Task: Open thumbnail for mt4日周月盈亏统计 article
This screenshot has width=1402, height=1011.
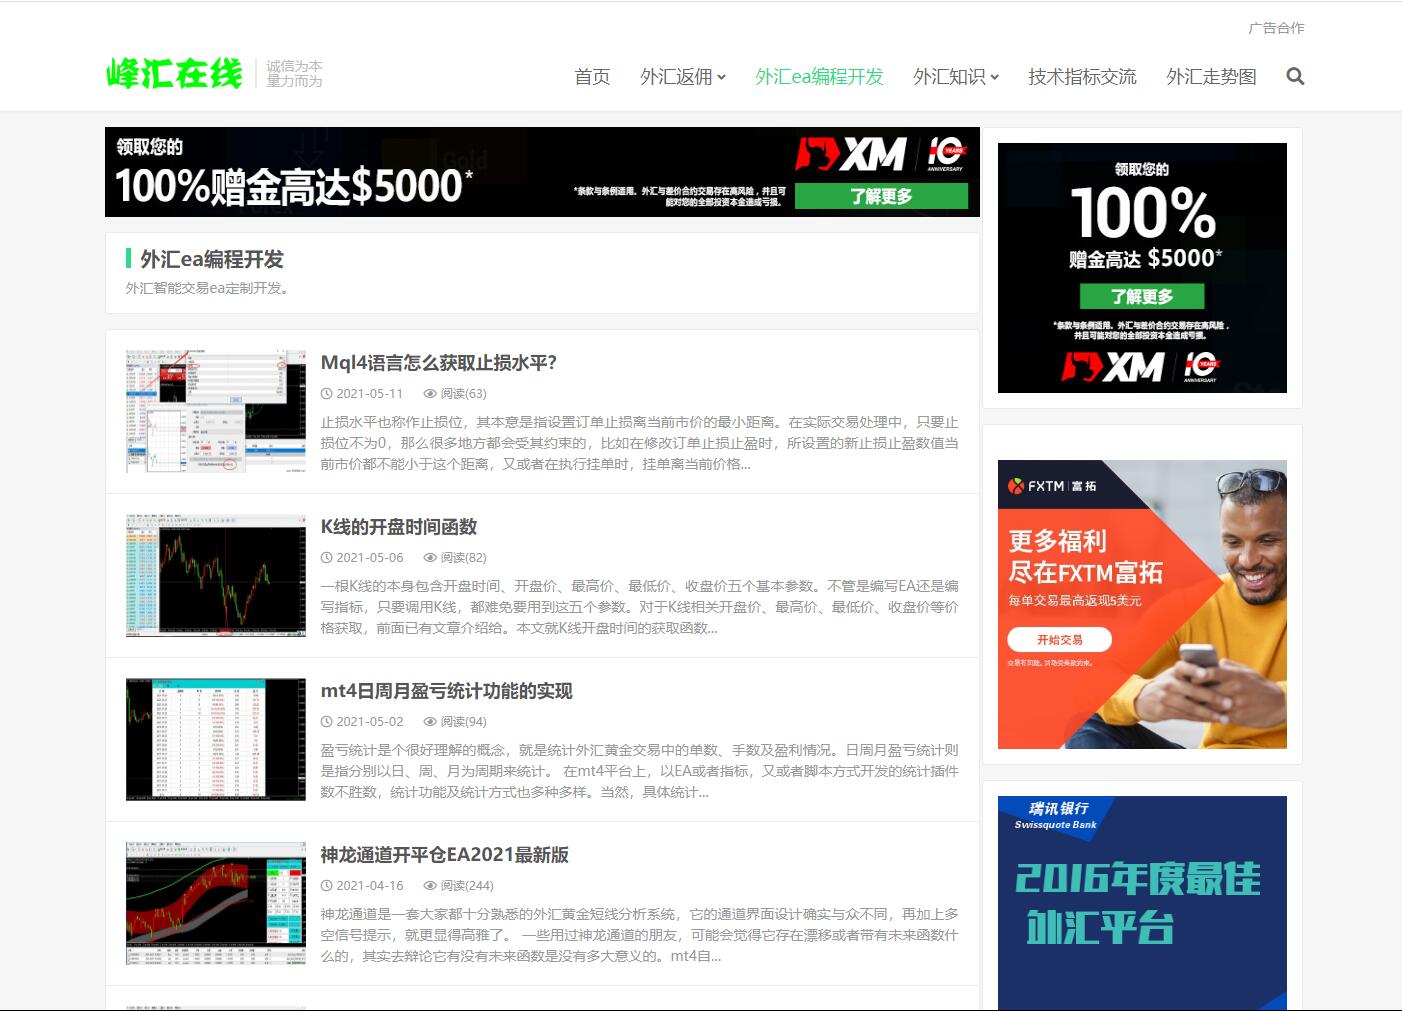Action: click(216, 739)
